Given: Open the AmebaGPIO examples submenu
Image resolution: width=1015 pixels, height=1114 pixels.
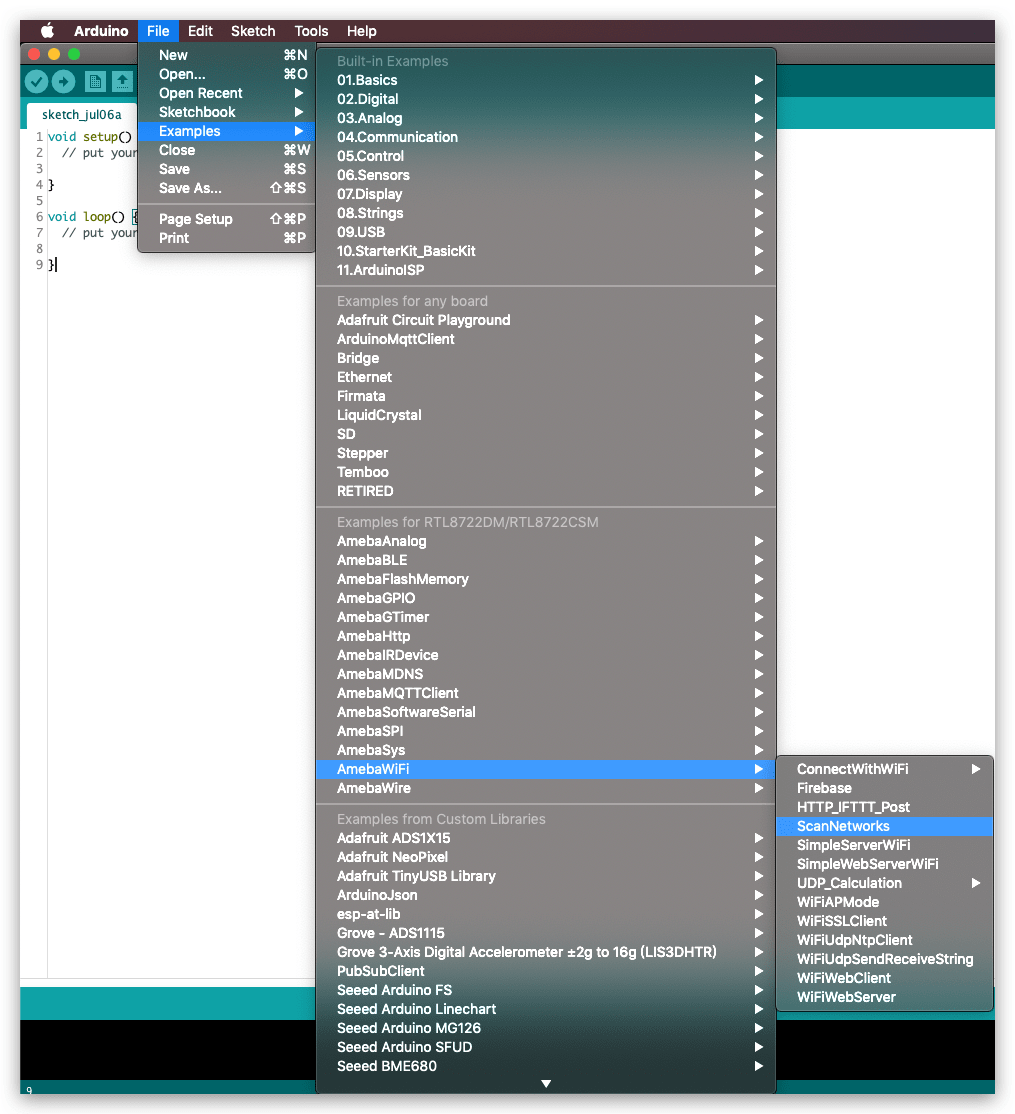Looking at the screenshot, I should pos(546,598).
